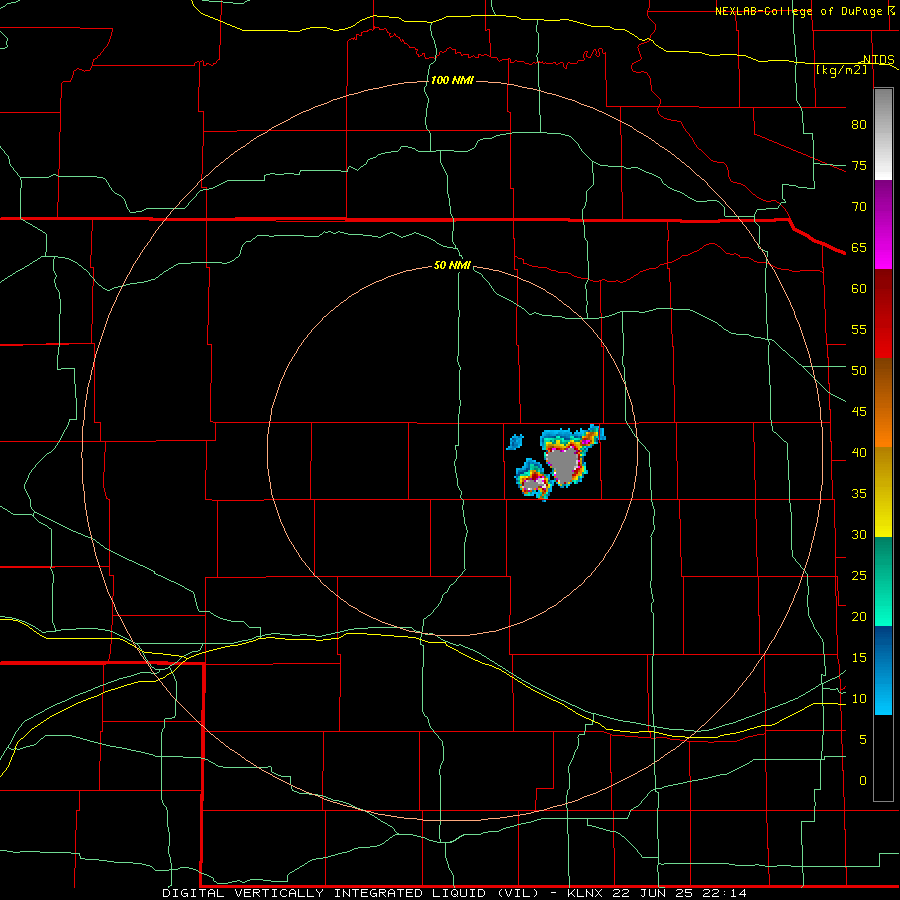The height and width of the screenshot is (900, 900).
Task: Select the white-gray segment of color bar
Action: [883, 134]
